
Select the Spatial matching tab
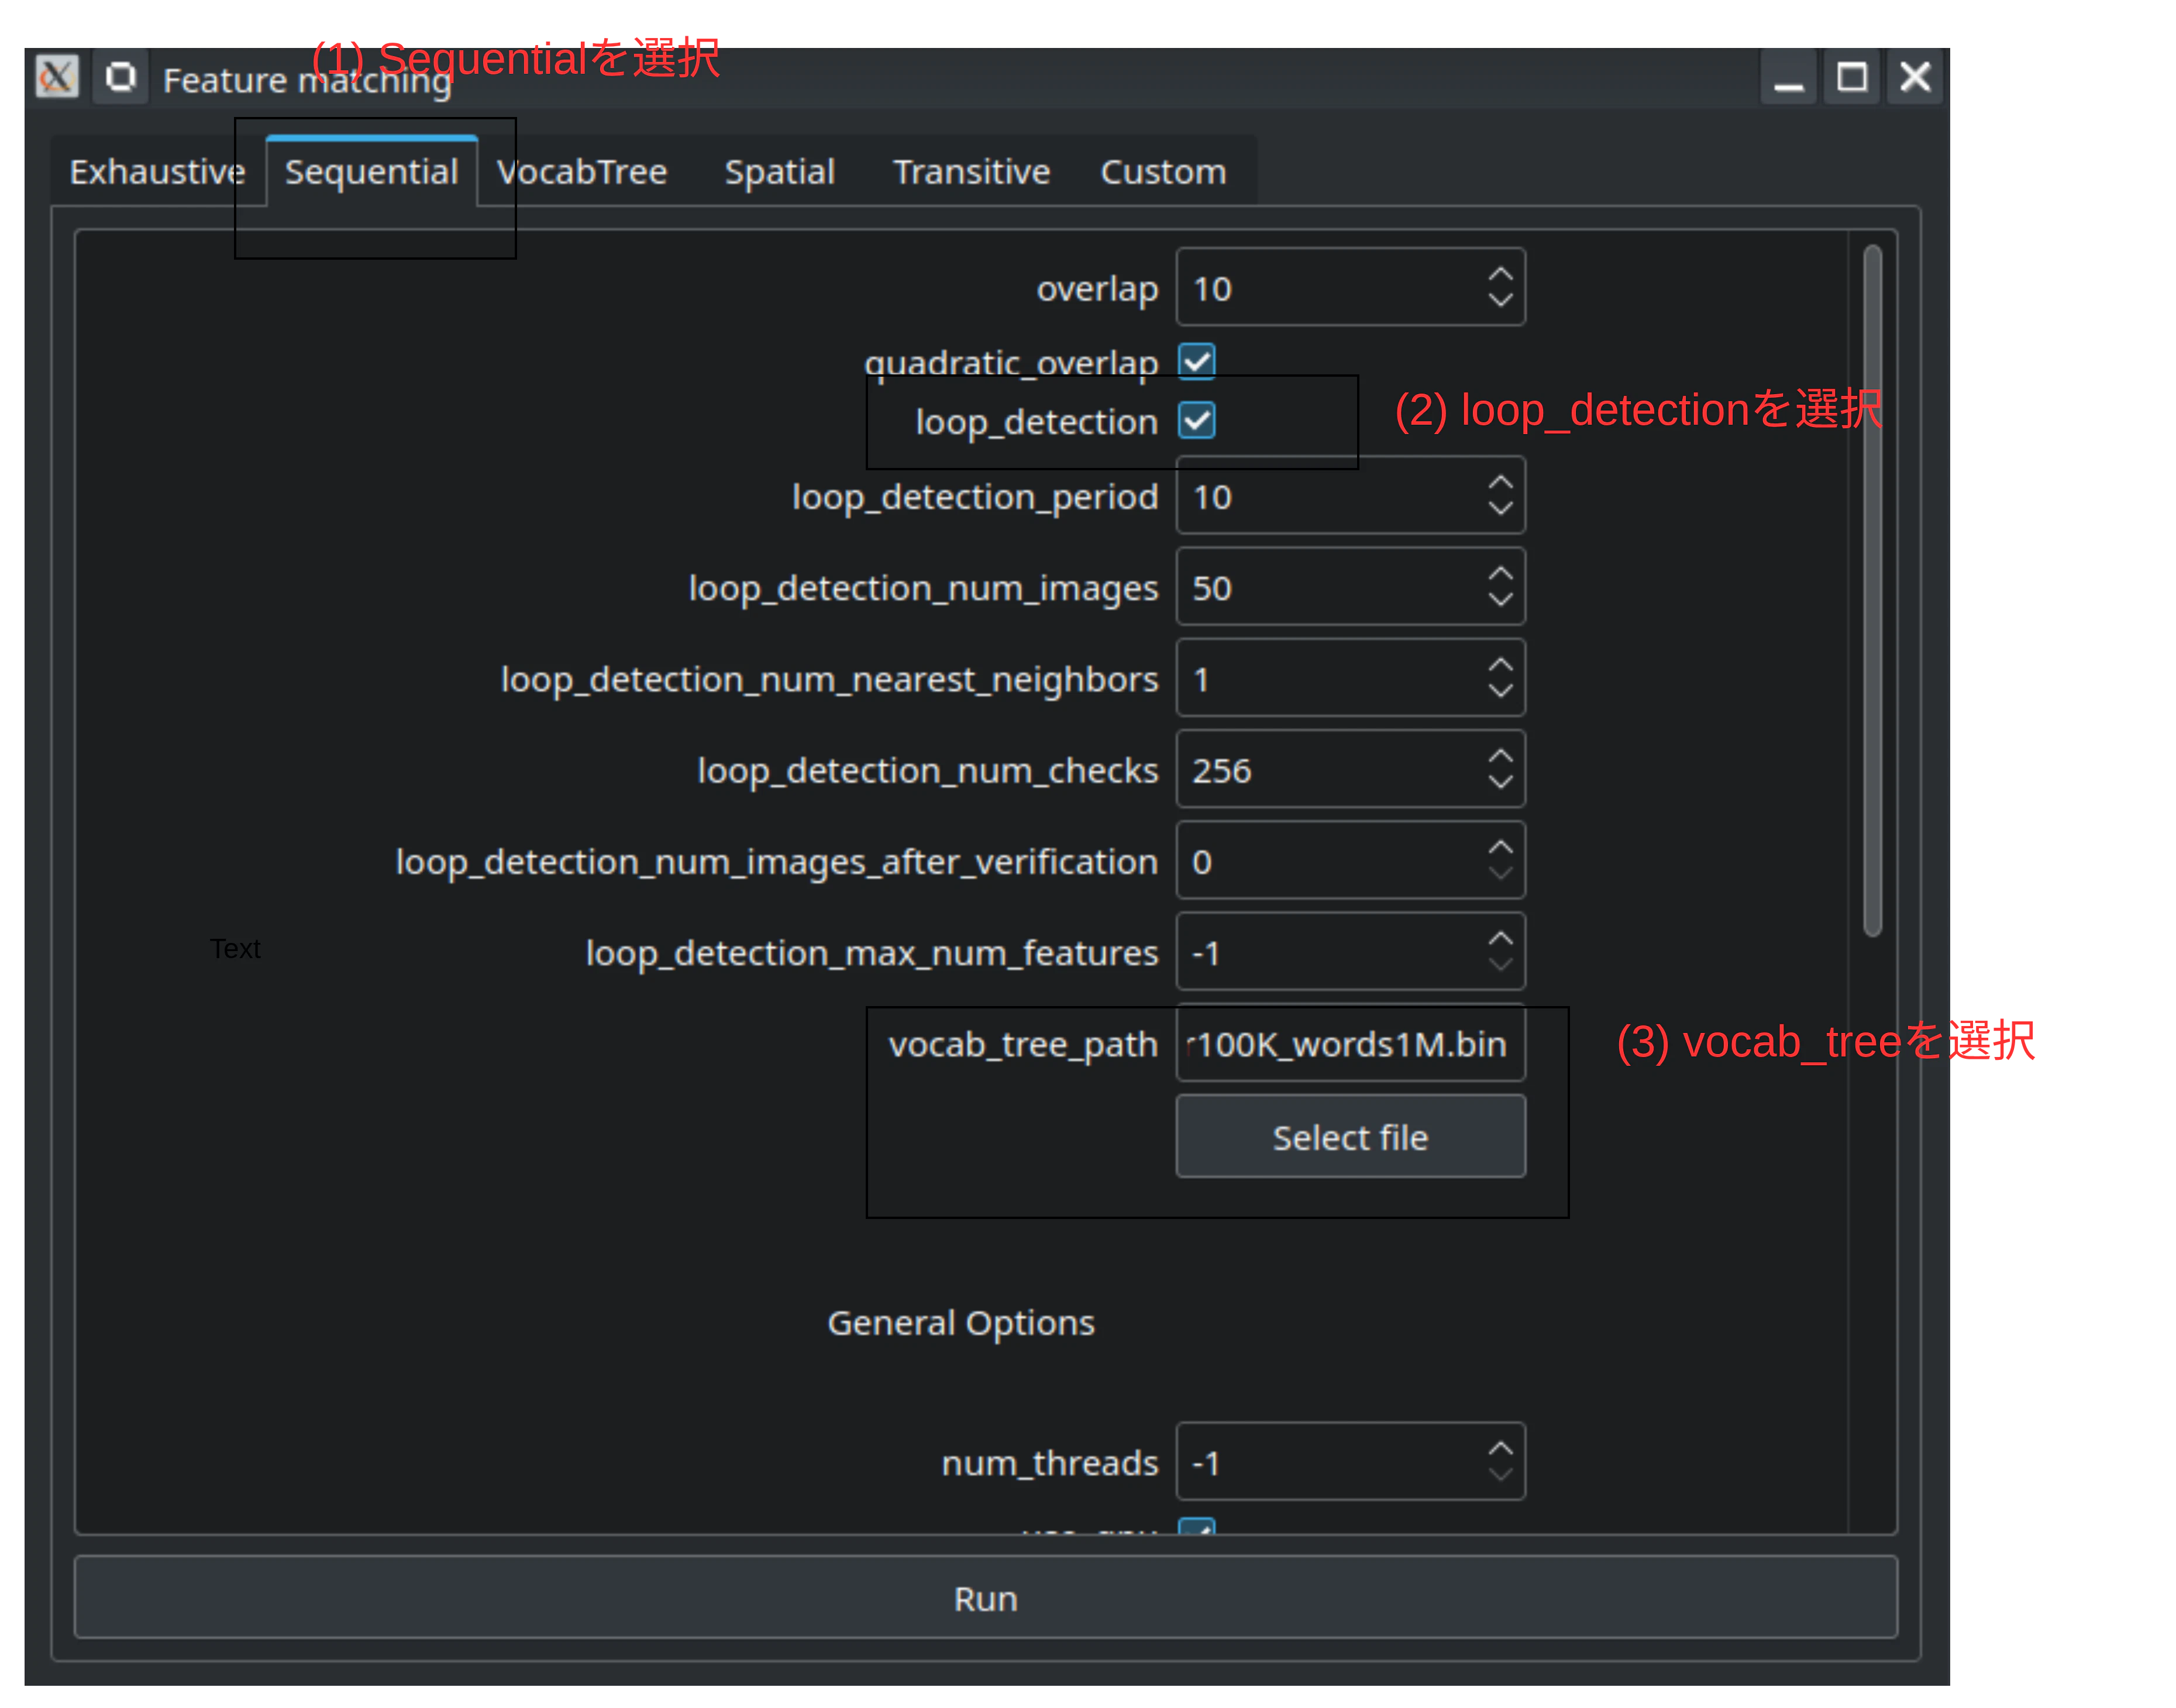[779, 172]
